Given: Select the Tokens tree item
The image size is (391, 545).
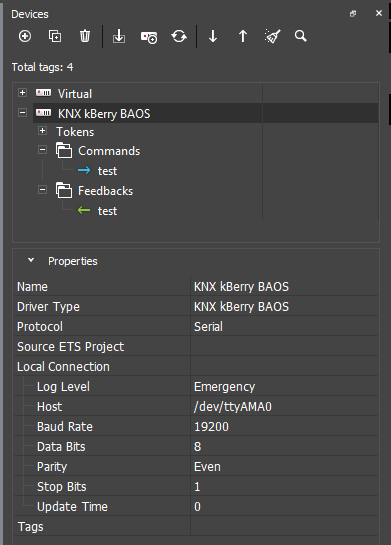Looking at the screenshot, I should coord(75,132).
